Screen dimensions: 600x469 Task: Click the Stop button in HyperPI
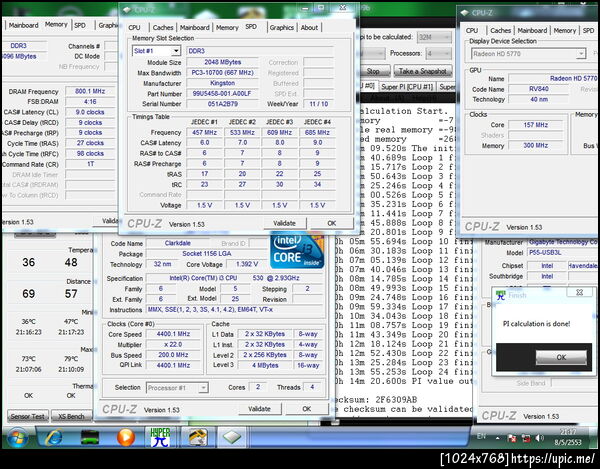[373, 71]
